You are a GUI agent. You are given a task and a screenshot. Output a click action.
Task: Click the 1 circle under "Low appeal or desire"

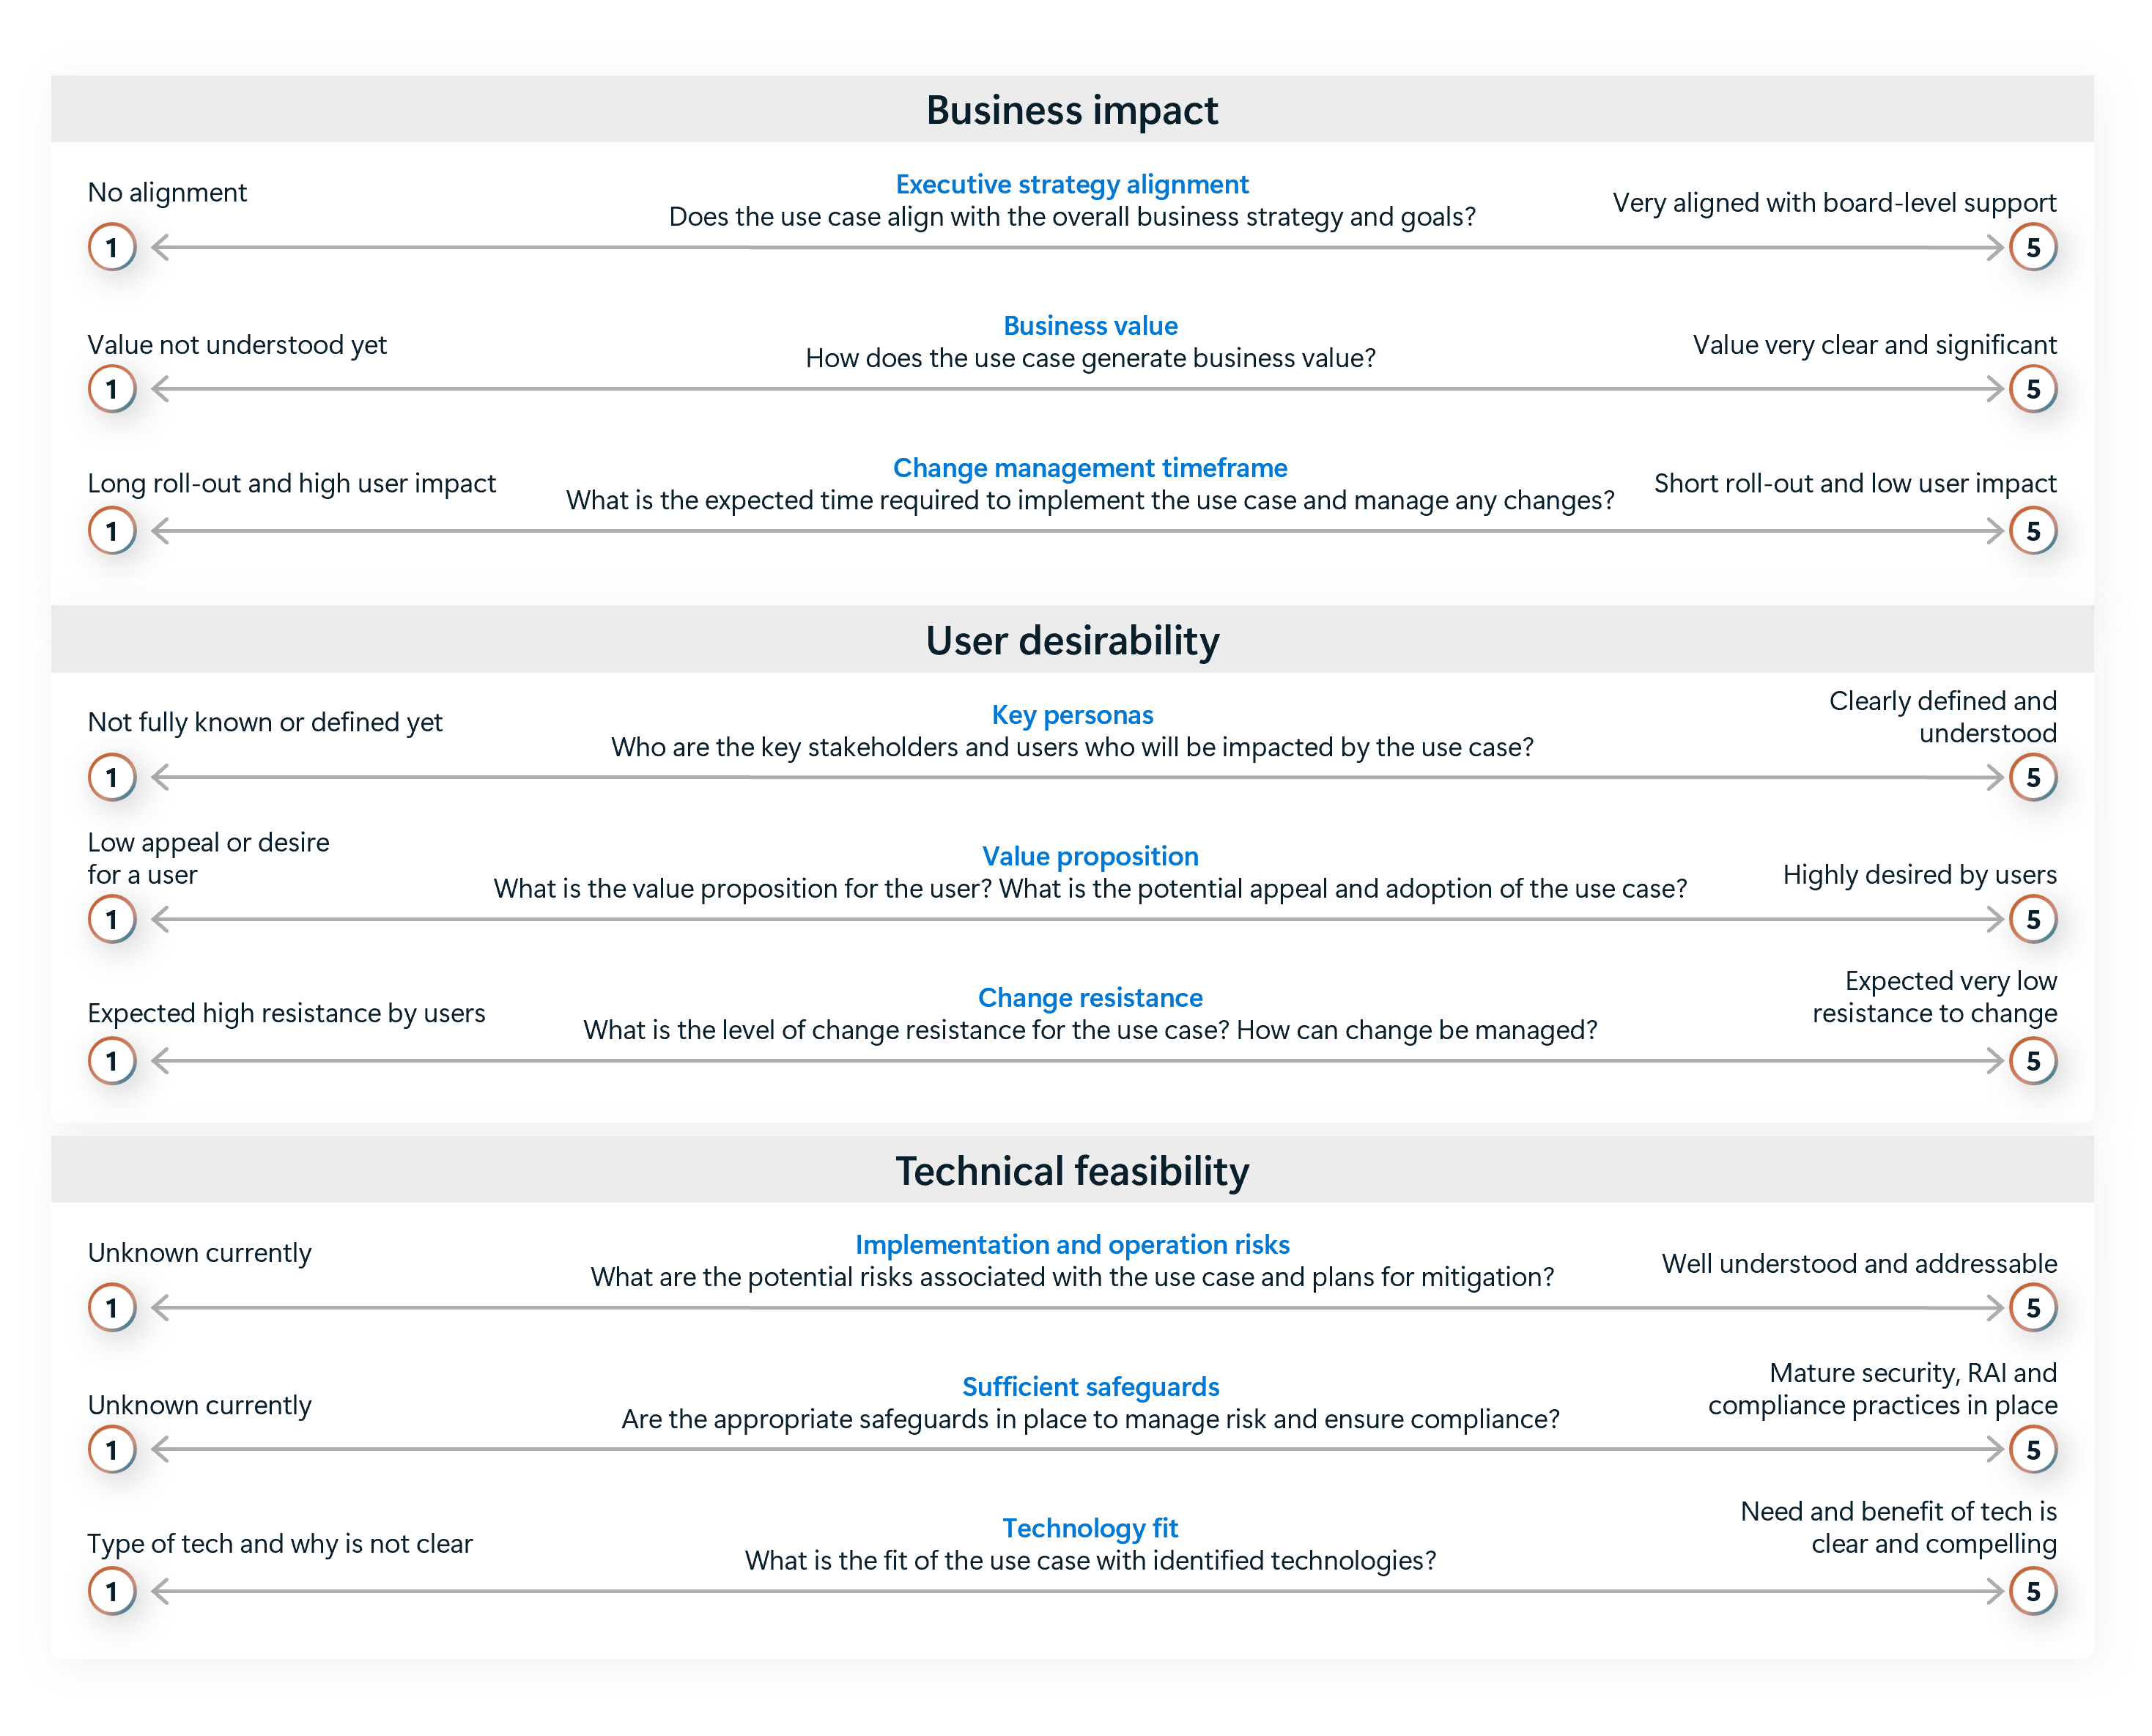coord(112,919)
